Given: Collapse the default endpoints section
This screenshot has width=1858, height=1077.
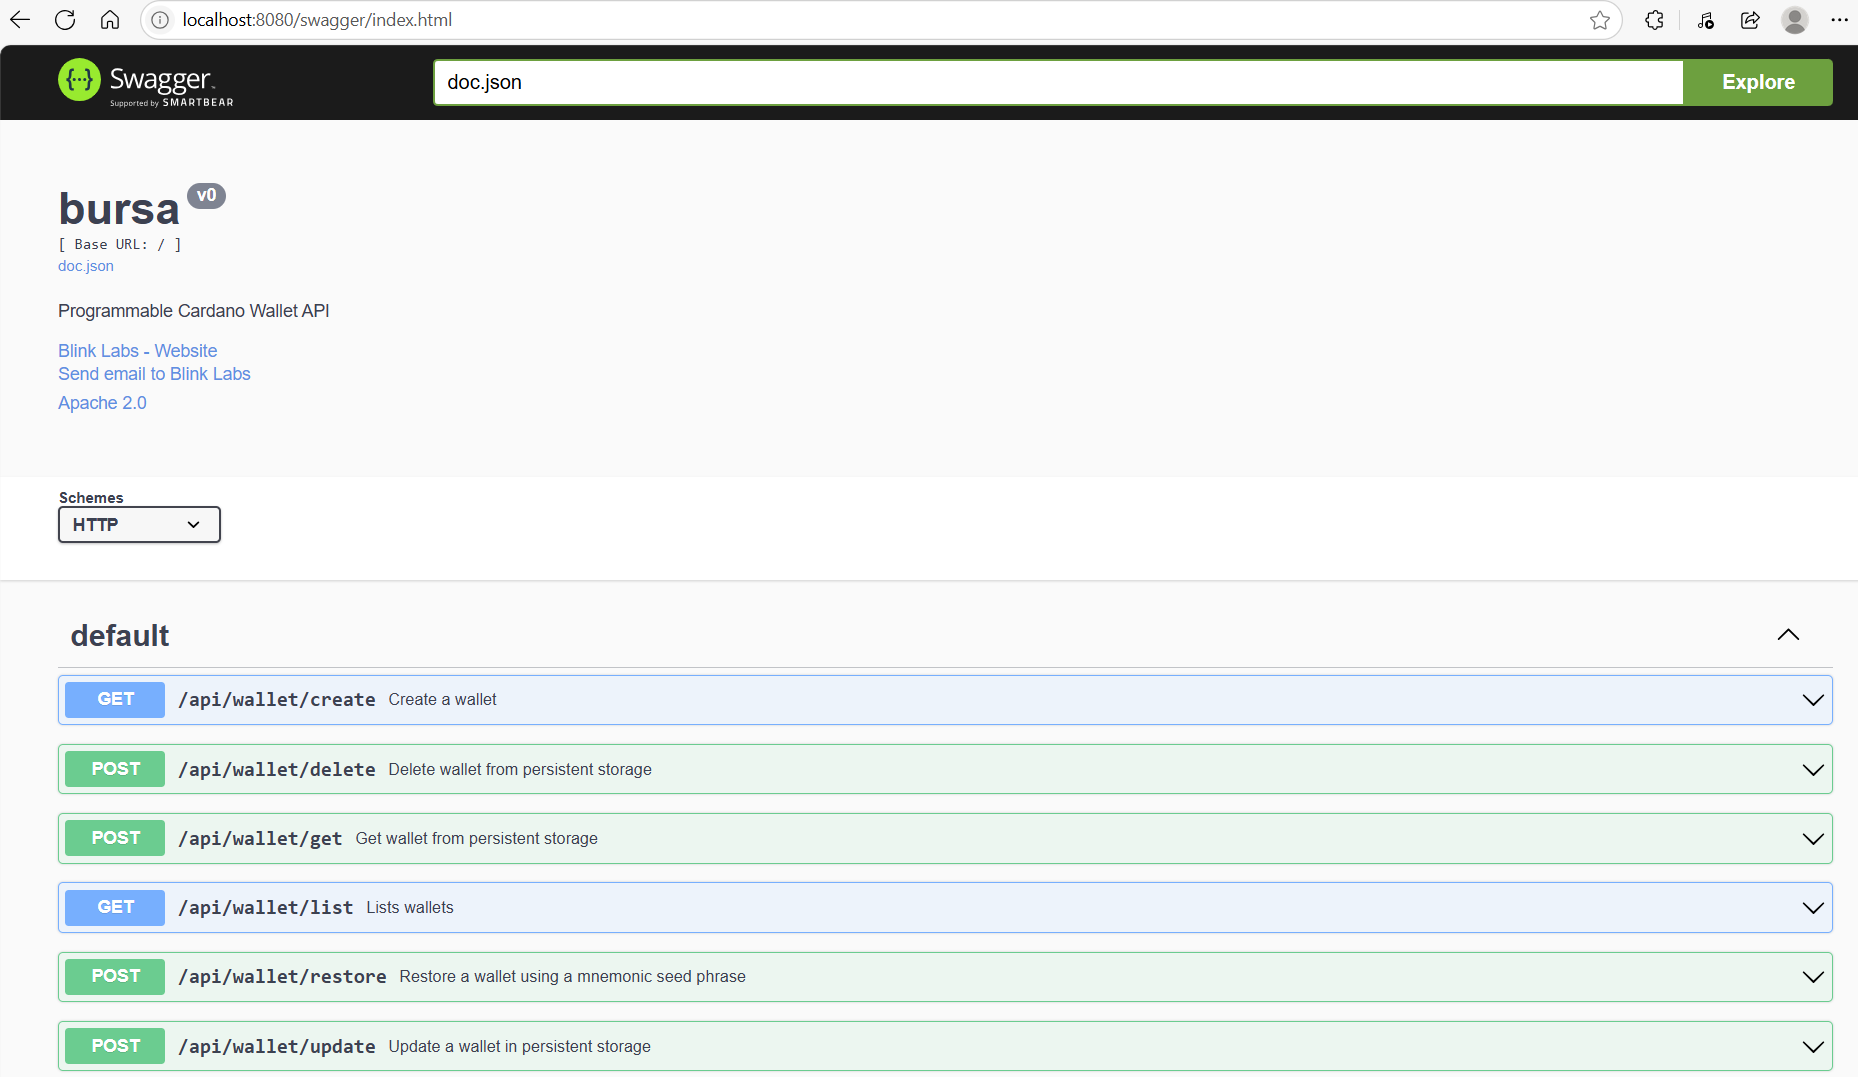Looking at the screenshot, I should [x=1788, y=635].
